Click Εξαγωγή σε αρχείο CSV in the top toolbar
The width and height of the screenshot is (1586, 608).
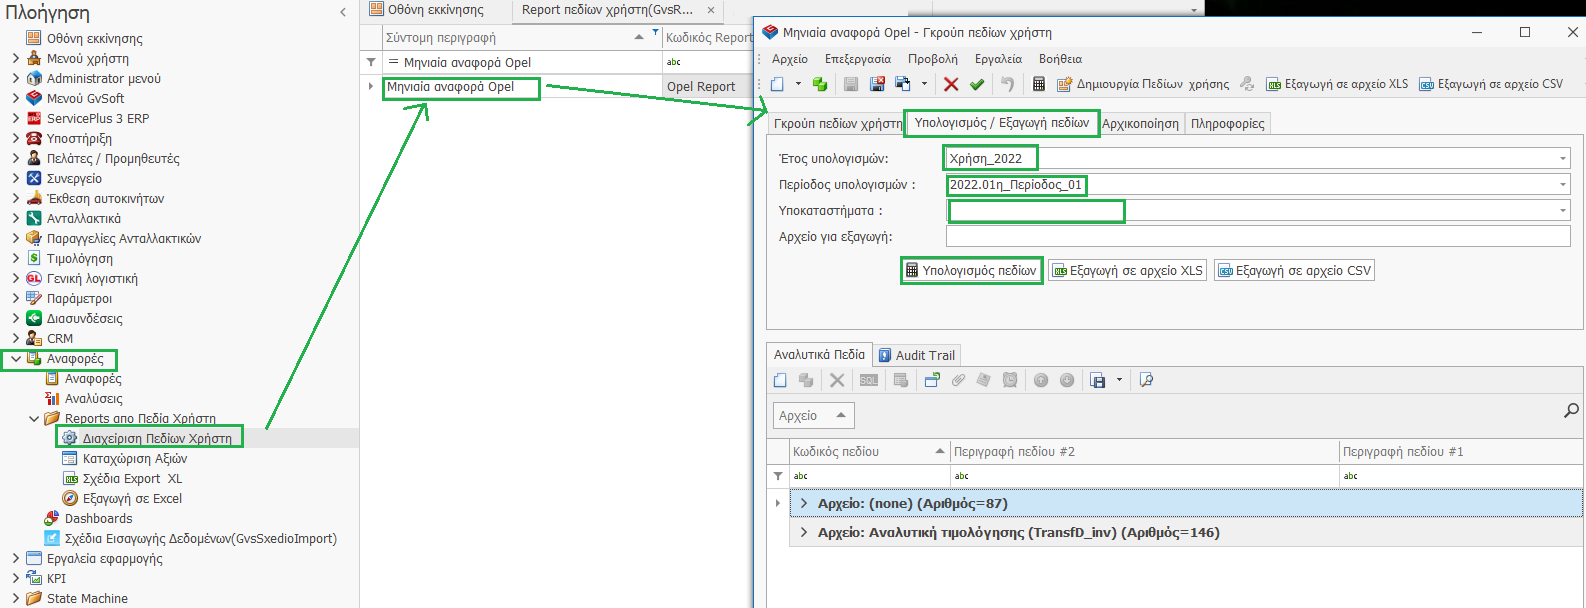1491,84
